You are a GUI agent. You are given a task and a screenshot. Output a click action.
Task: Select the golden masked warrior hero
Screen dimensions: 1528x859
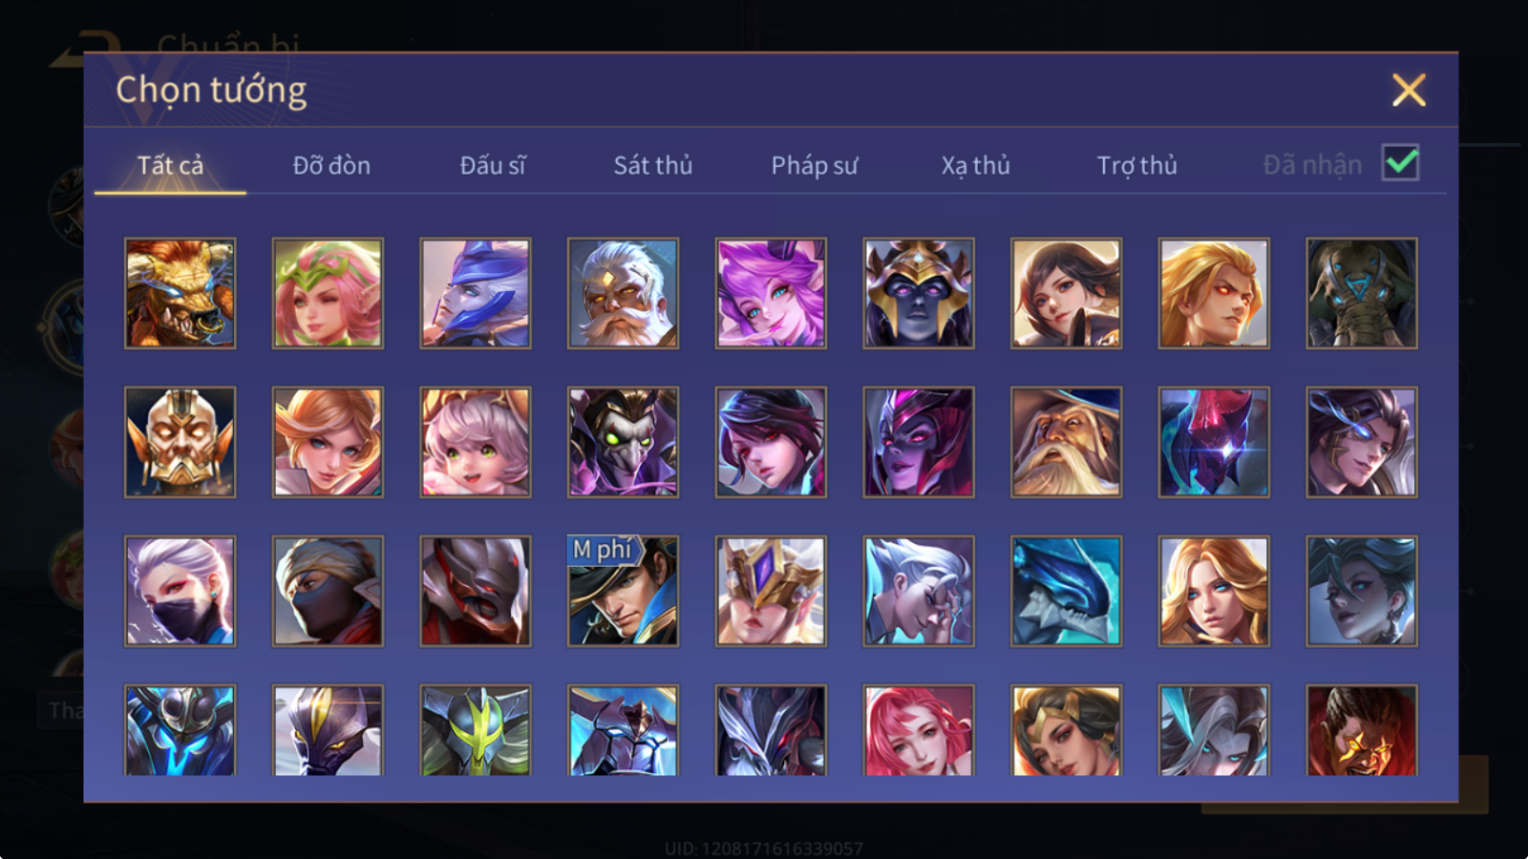point(180,442)
